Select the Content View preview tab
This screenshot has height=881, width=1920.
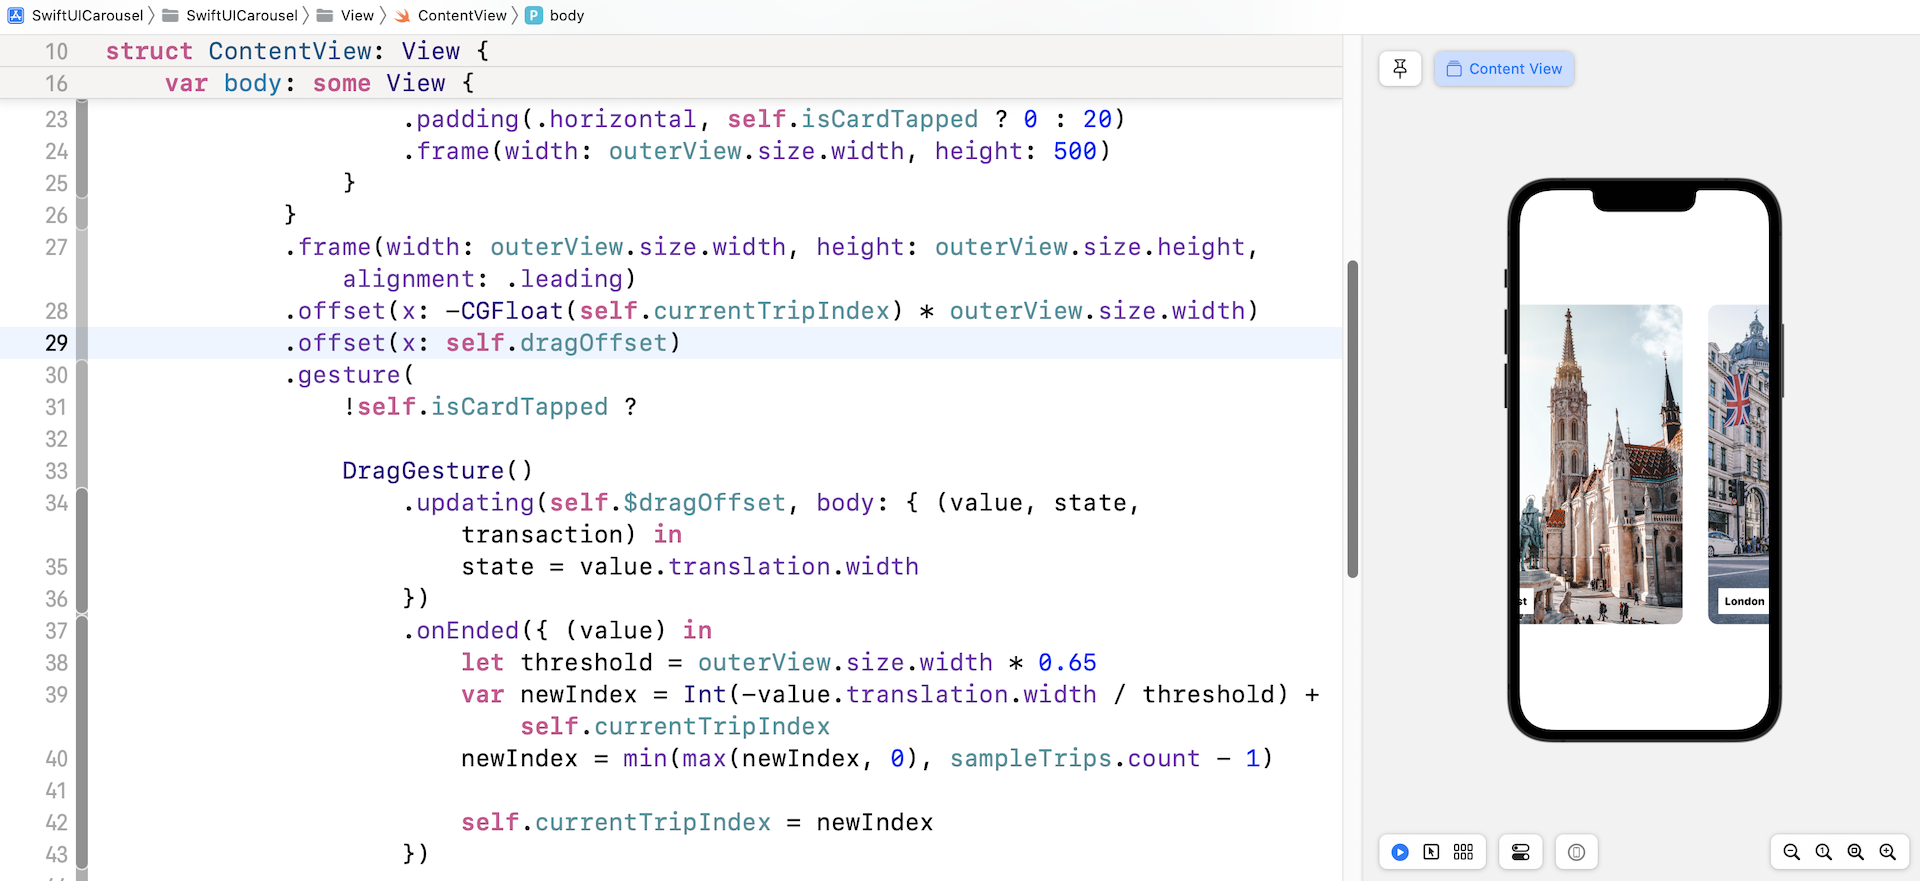pos(1504,69)
